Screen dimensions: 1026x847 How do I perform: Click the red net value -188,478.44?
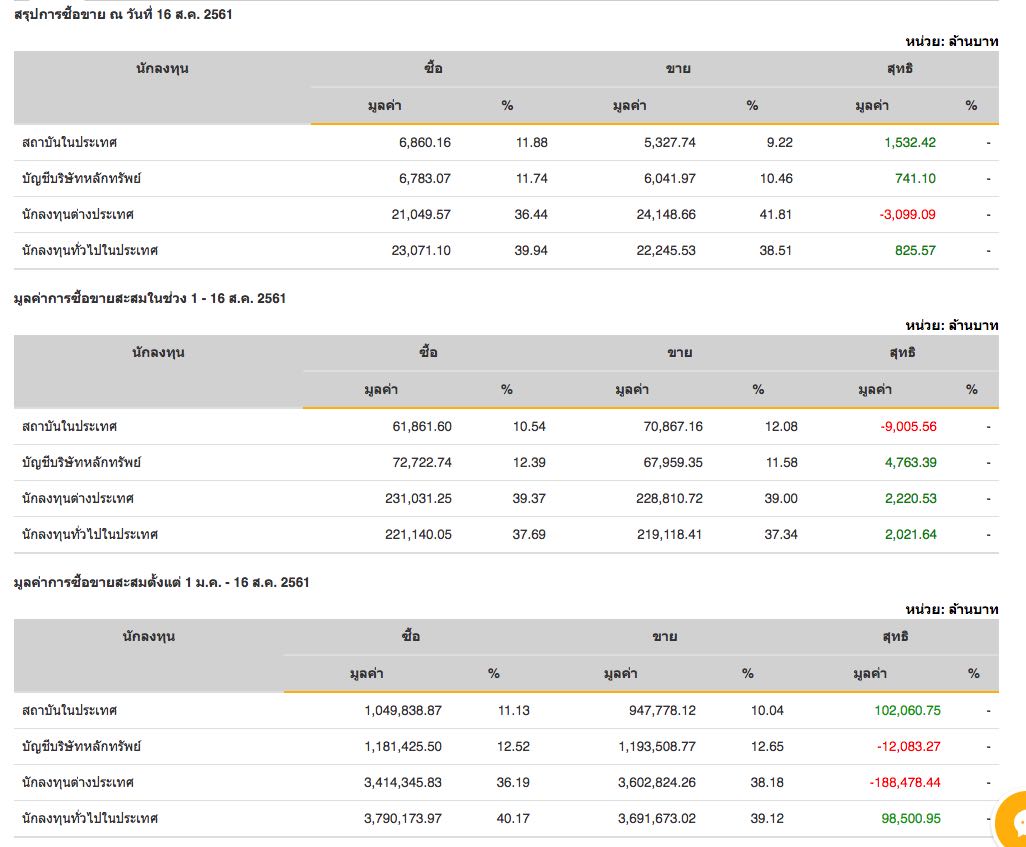(x=902, y=782)
